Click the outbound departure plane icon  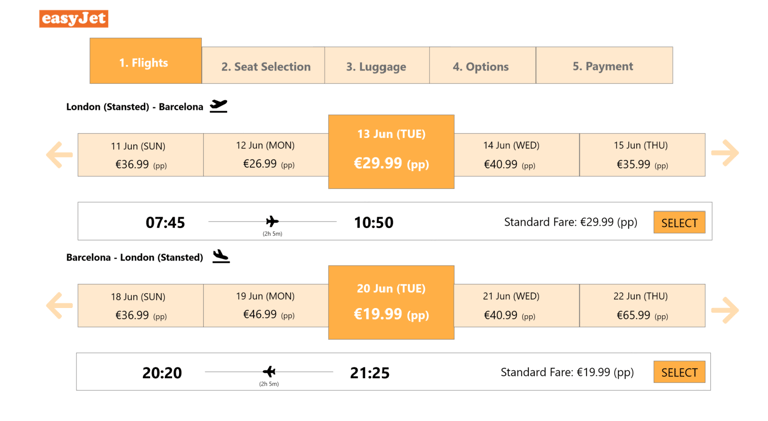219,105
